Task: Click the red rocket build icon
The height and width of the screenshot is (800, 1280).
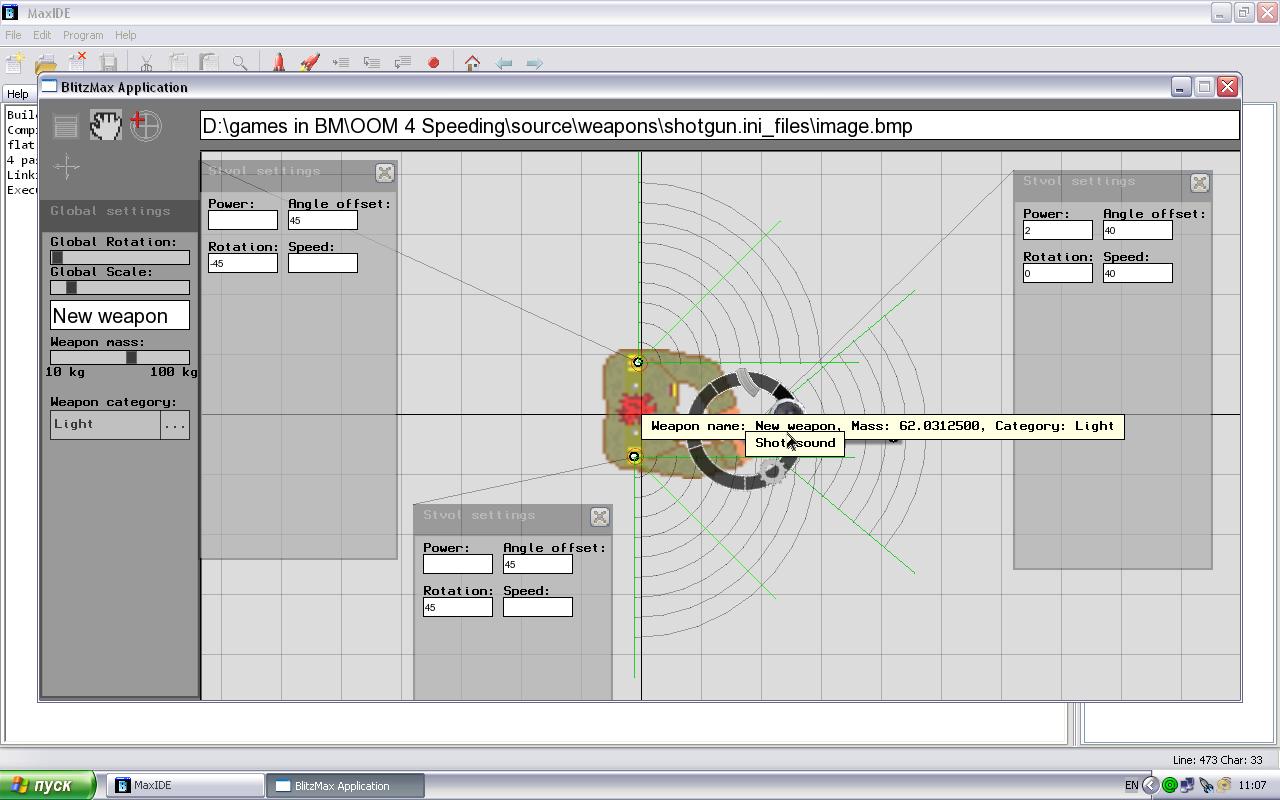Action: tap(279, 62)
